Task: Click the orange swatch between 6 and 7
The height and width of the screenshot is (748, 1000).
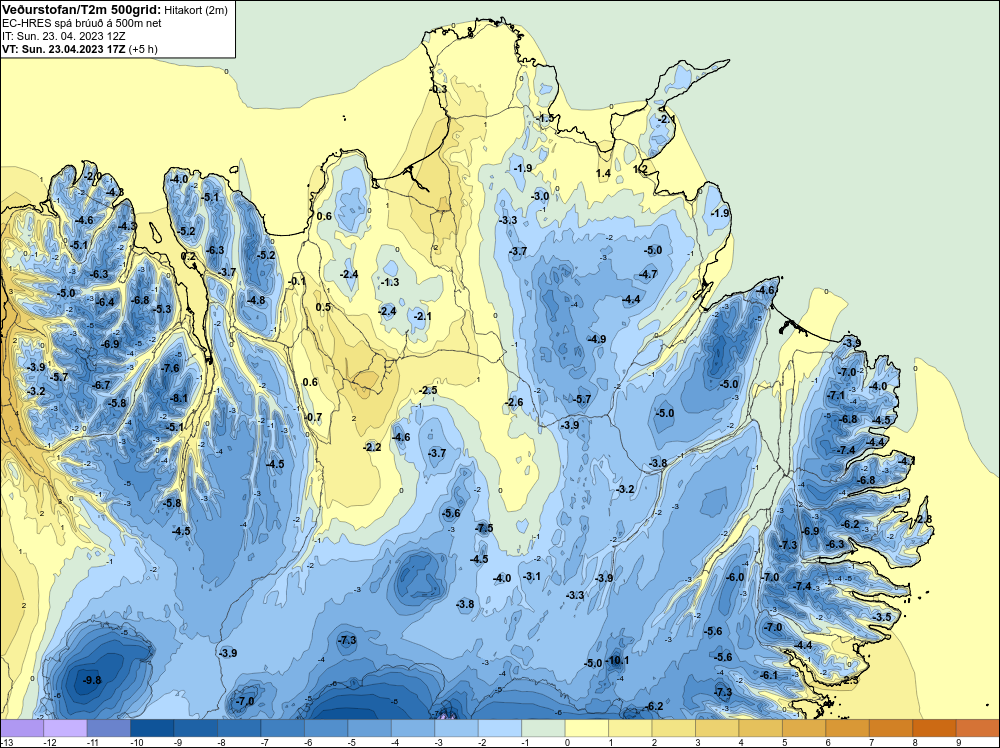Action: 848,728
